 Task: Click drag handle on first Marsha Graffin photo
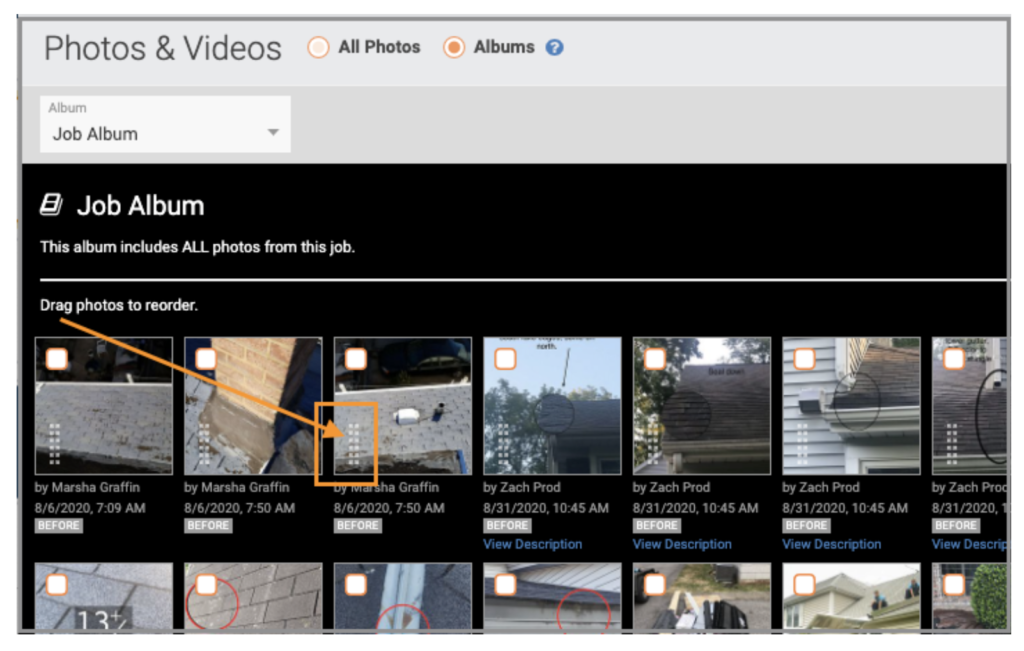[x=55, y=442]
